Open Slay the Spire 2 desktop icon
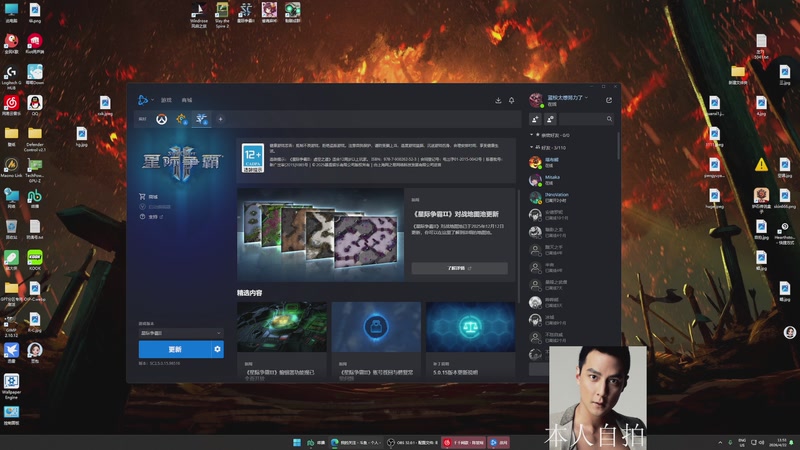 tap(222, 15)
